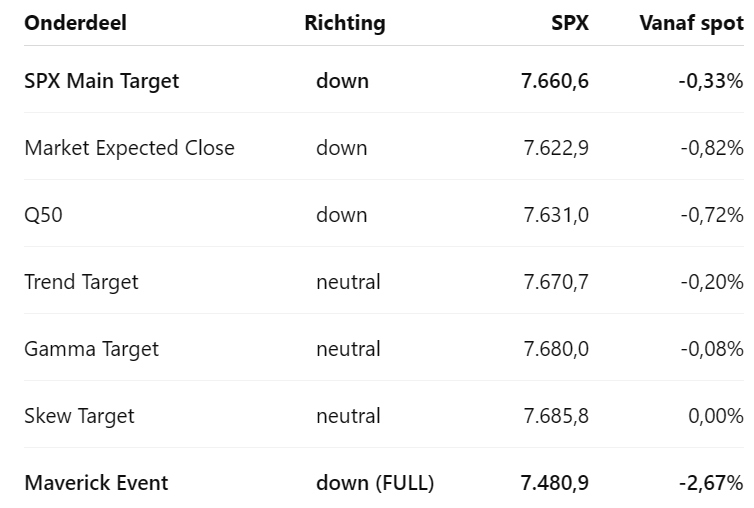Click the Richting column header
754x508 pixels.
(345, 24)
